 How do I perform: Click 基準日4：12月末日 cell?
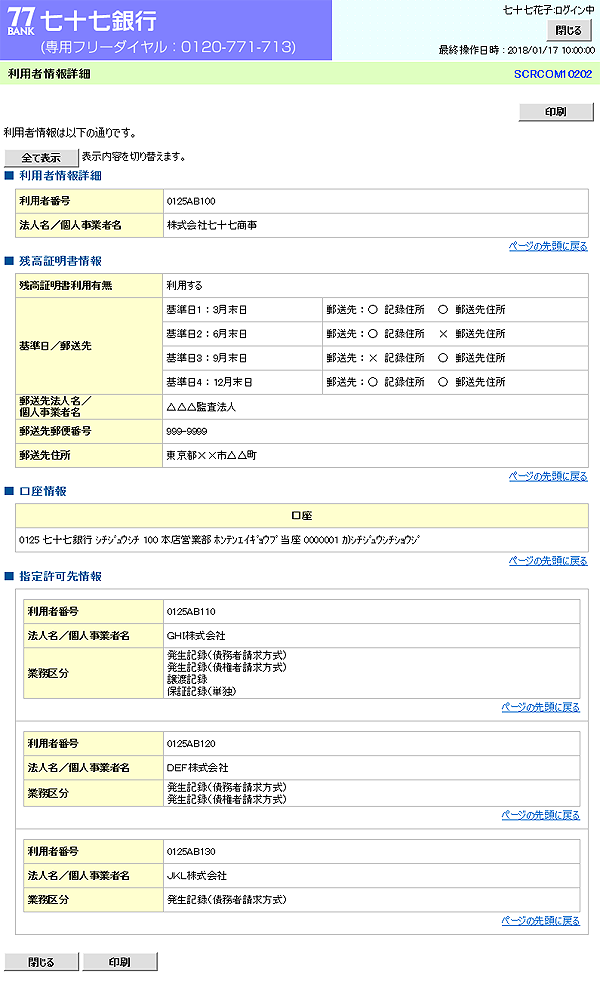pyautogui.click(x=242, y=382)
